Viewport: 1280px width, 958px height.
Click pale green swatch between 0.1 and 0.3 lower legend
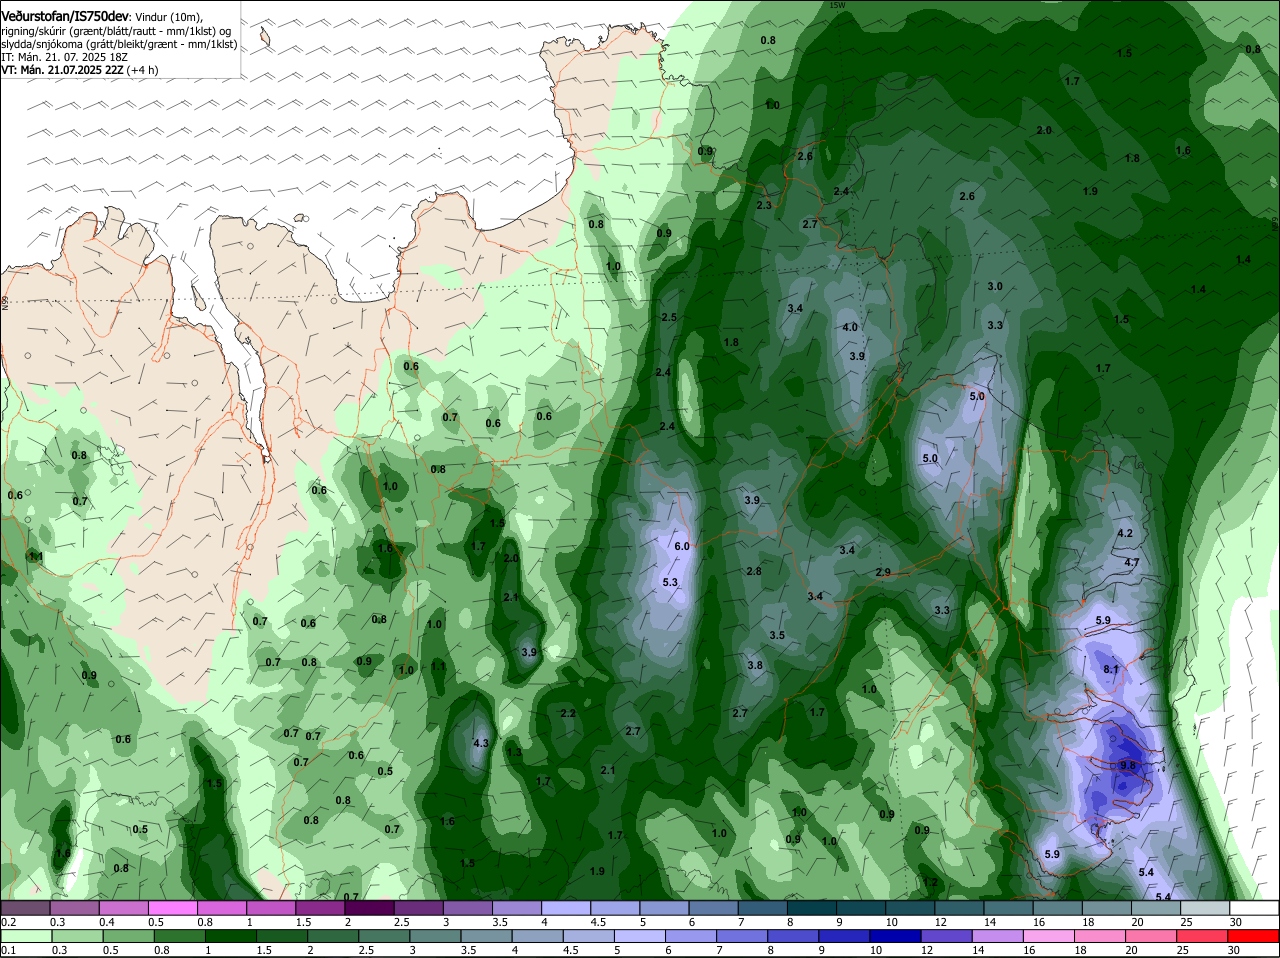click(x=25, y=936)
